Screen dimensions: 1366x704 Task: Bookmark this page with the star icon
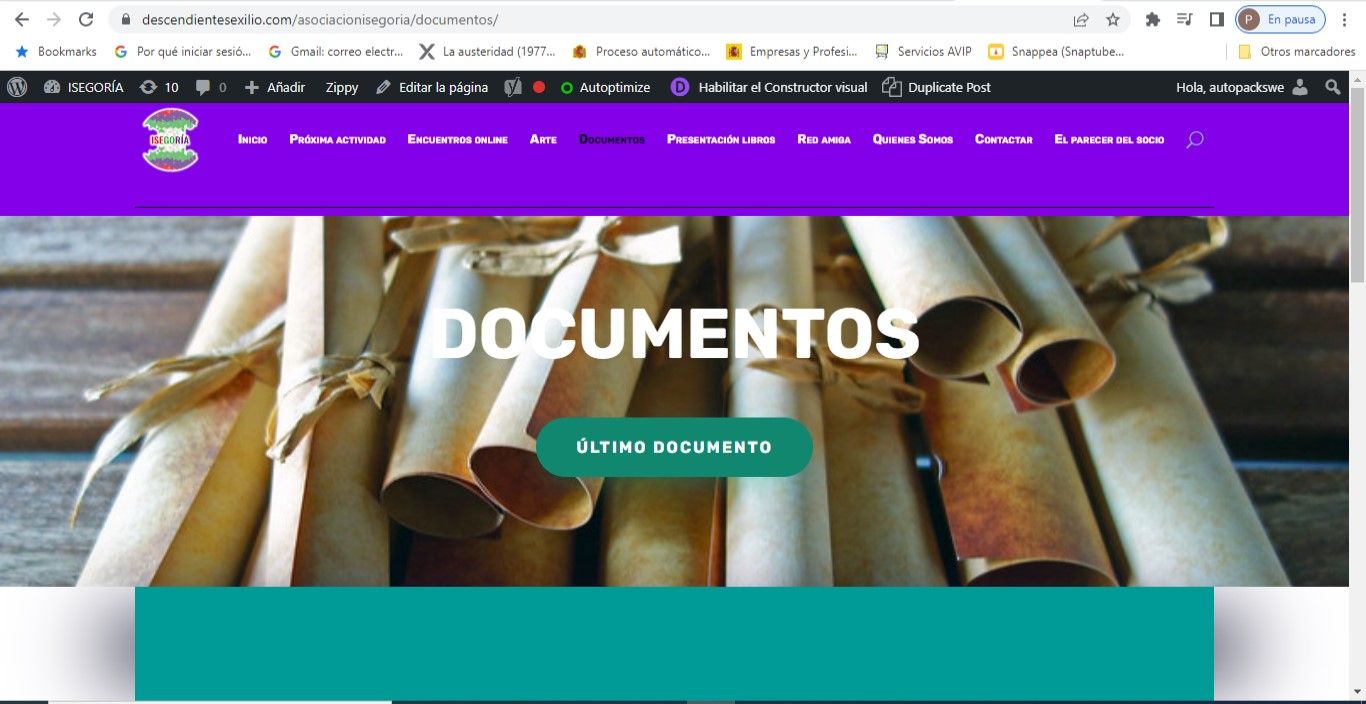coord(1113,19)
